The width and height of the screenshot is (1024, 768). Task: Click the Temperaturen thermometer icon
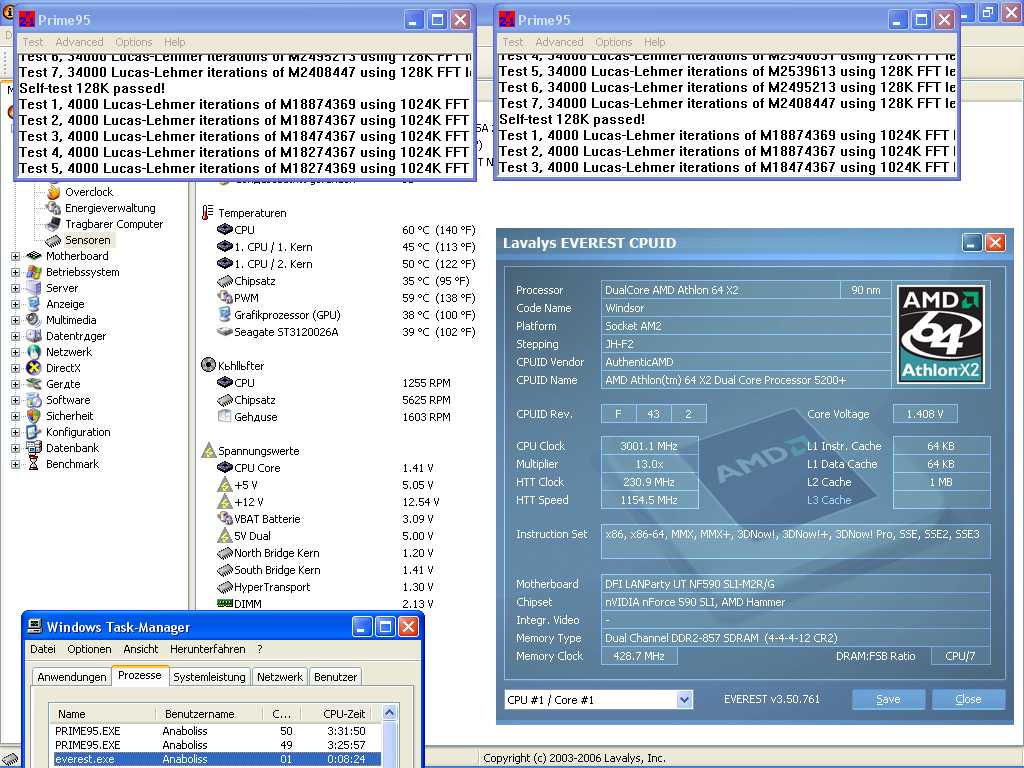click(x=208, y=213)
